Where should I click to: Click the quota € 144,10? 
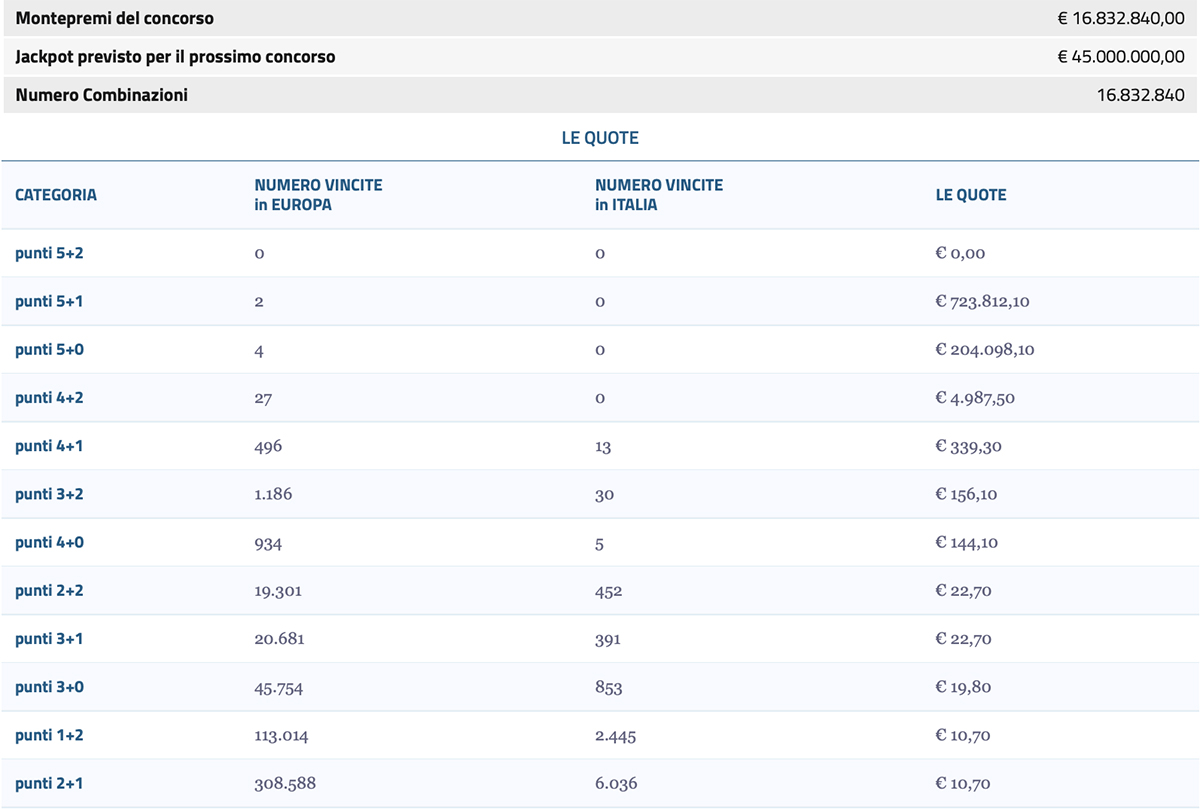click(x=967, y=542)
